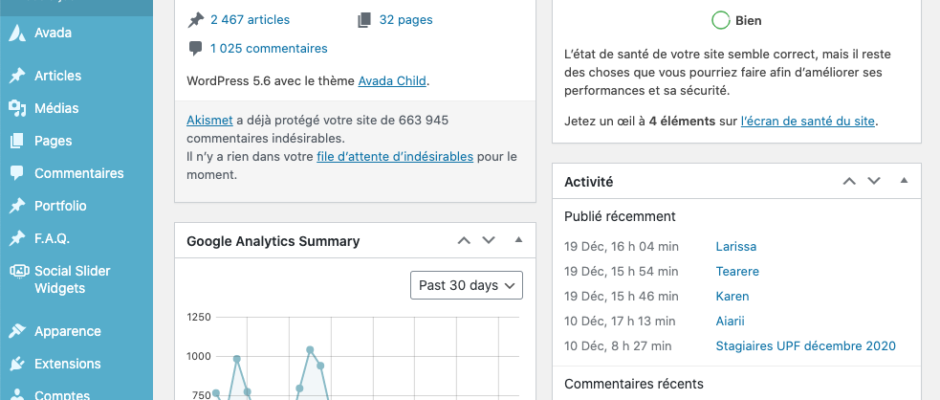Open file d'attente d'indésirables link

tap(395, 157)
